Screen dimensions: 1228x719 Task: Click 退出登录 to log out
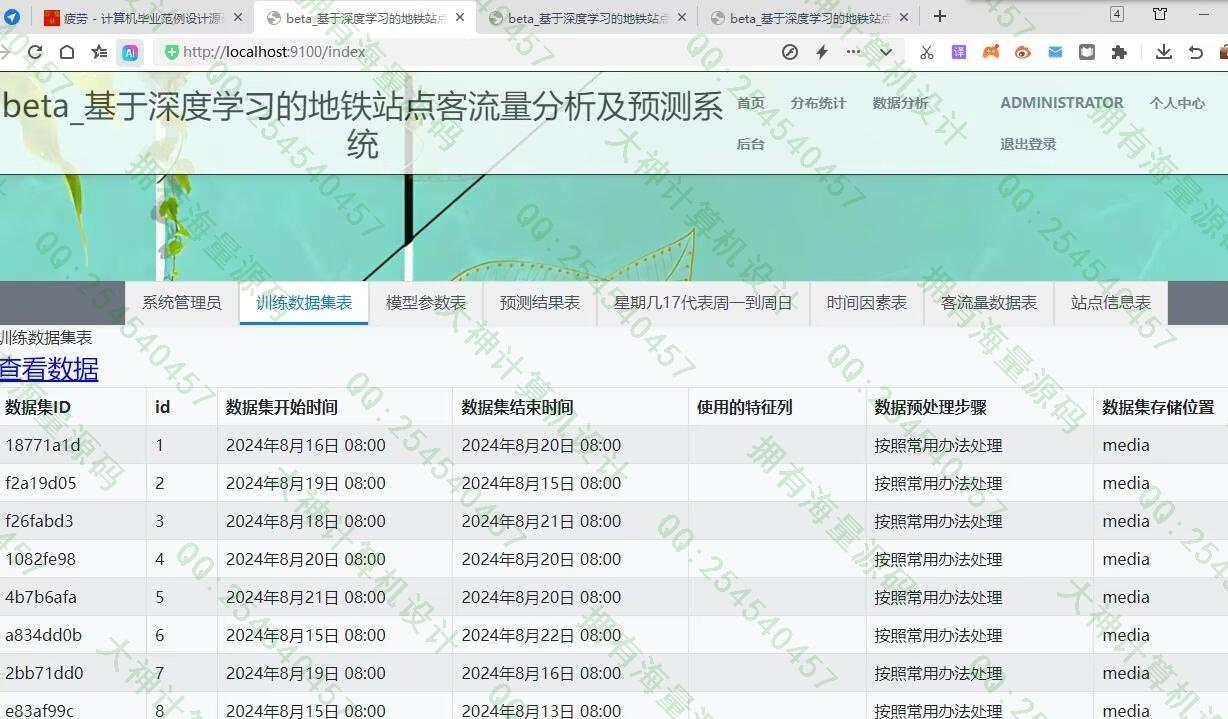tap(1028, 144)
